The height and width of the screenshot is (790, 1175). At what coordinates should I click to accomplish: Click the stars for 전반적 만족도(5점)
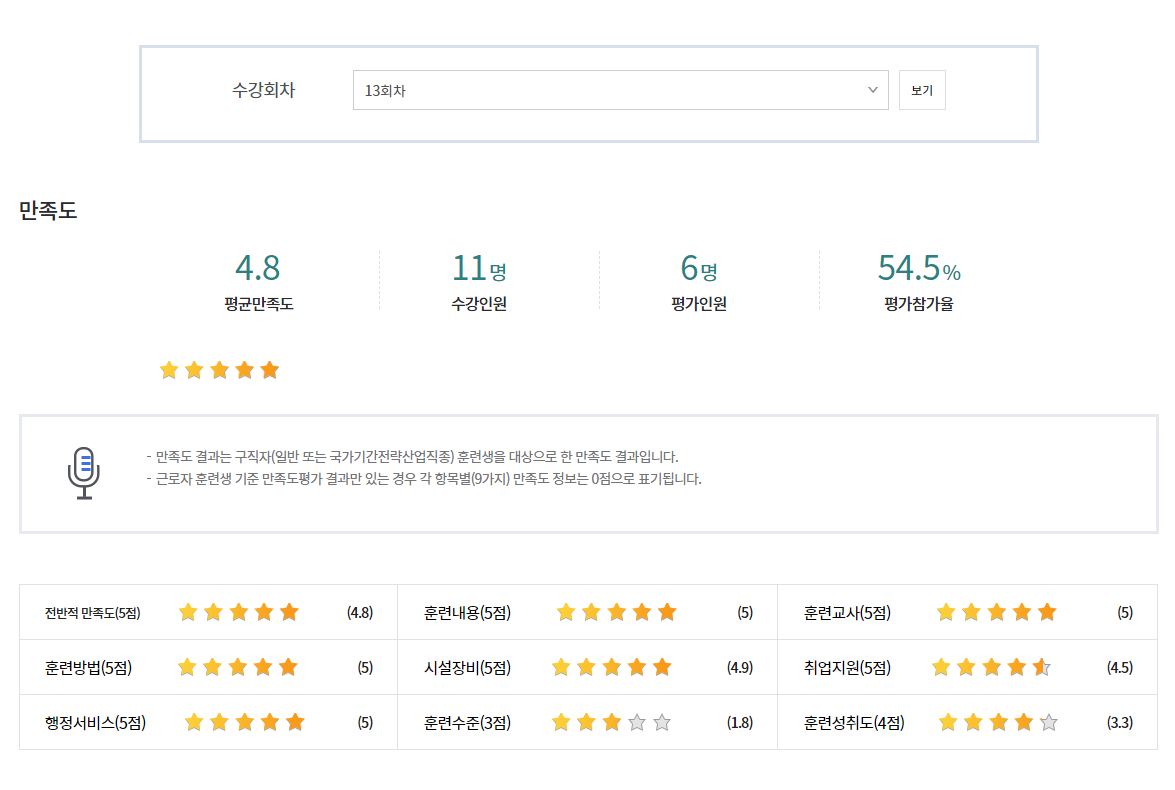pos(238,613)
